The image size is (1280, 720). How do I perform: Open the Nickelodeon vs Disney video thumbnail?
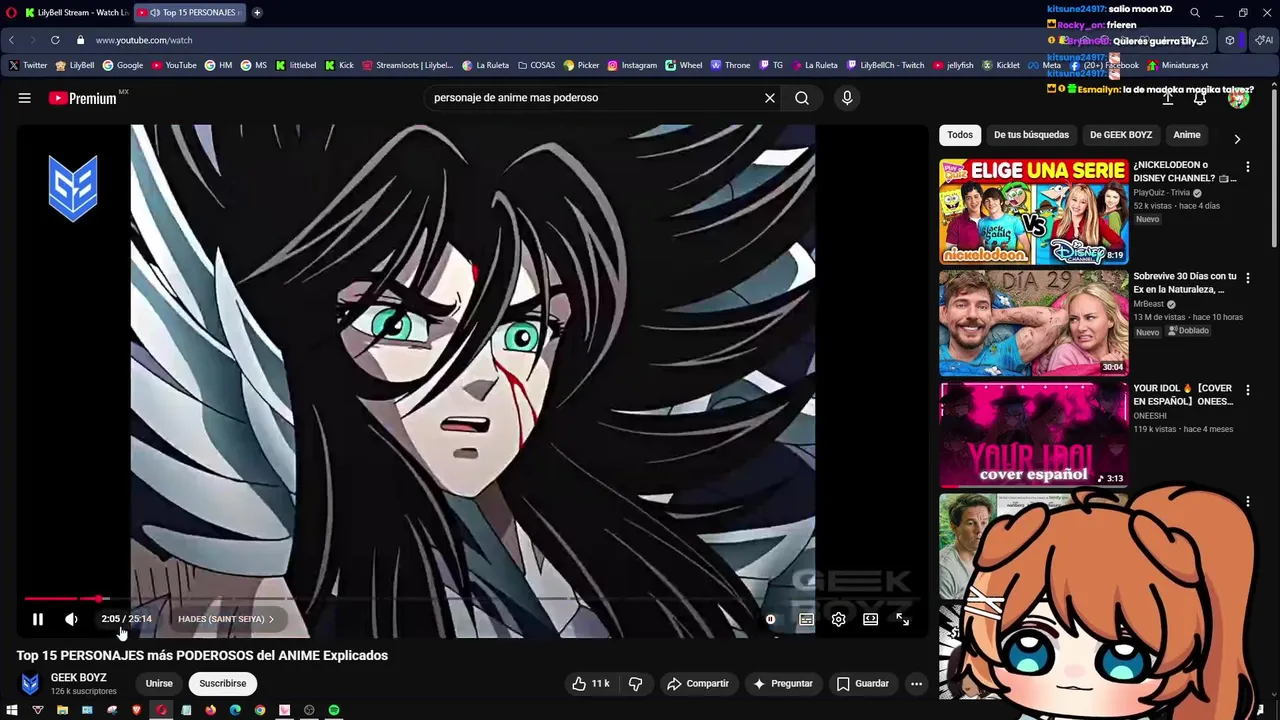(1034, 211)
